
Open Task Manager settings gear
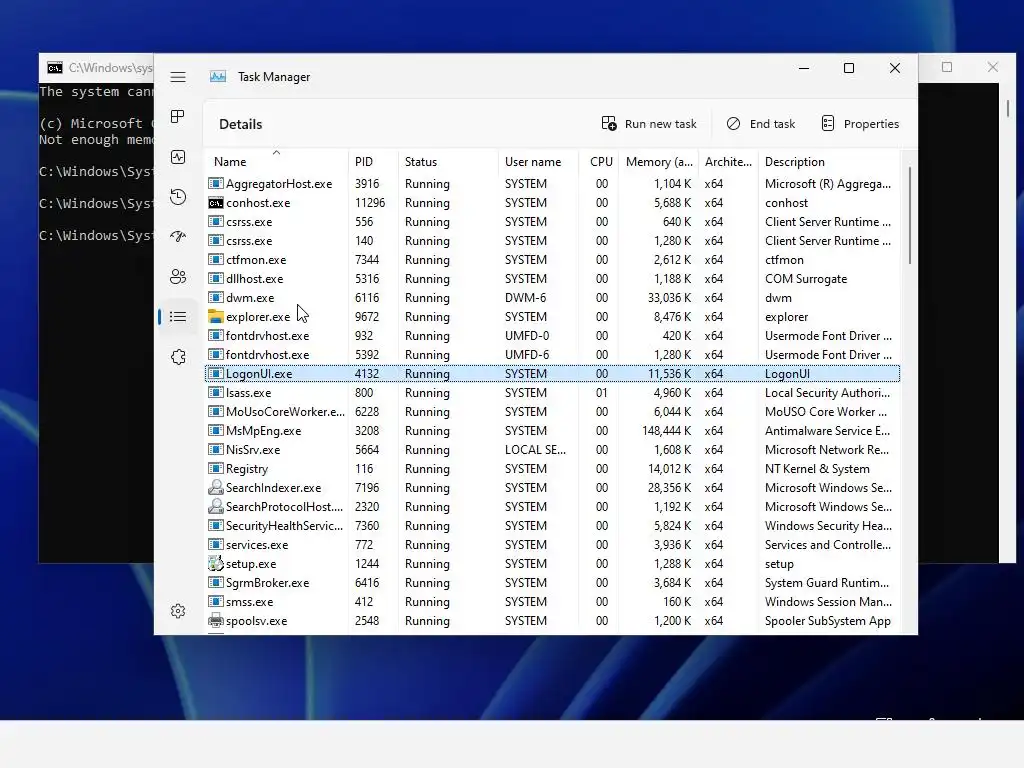(x=178, y=611)
